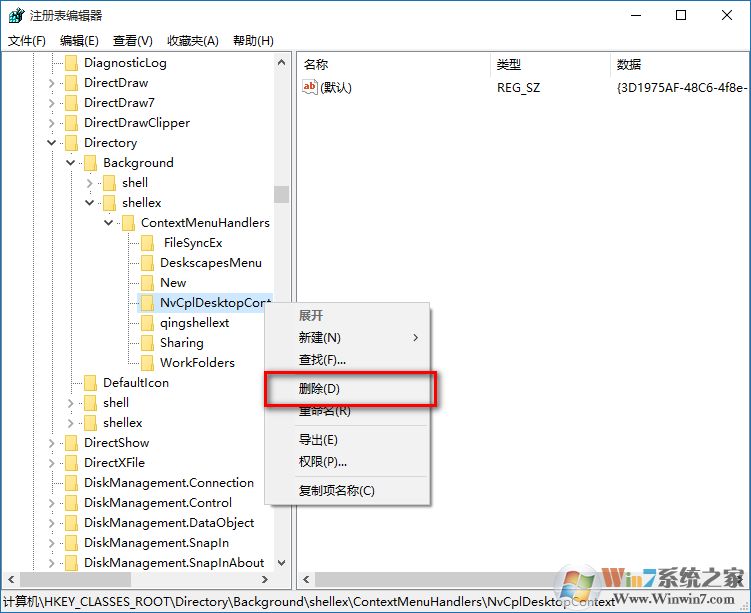Viewport: 751px width, 613px height.
Task: Click the New key folder icon
Action: (147, 283)
